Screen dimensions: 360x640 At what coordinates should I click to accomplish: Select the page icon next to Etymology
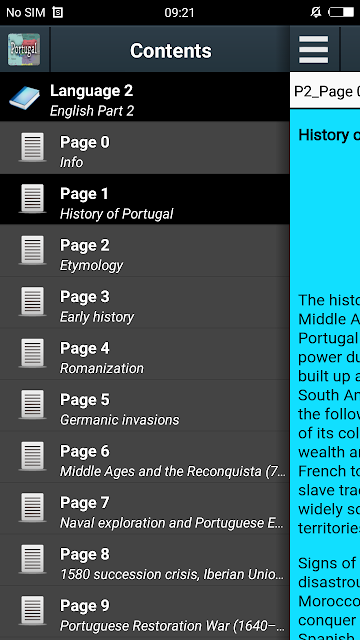(33, 250)
